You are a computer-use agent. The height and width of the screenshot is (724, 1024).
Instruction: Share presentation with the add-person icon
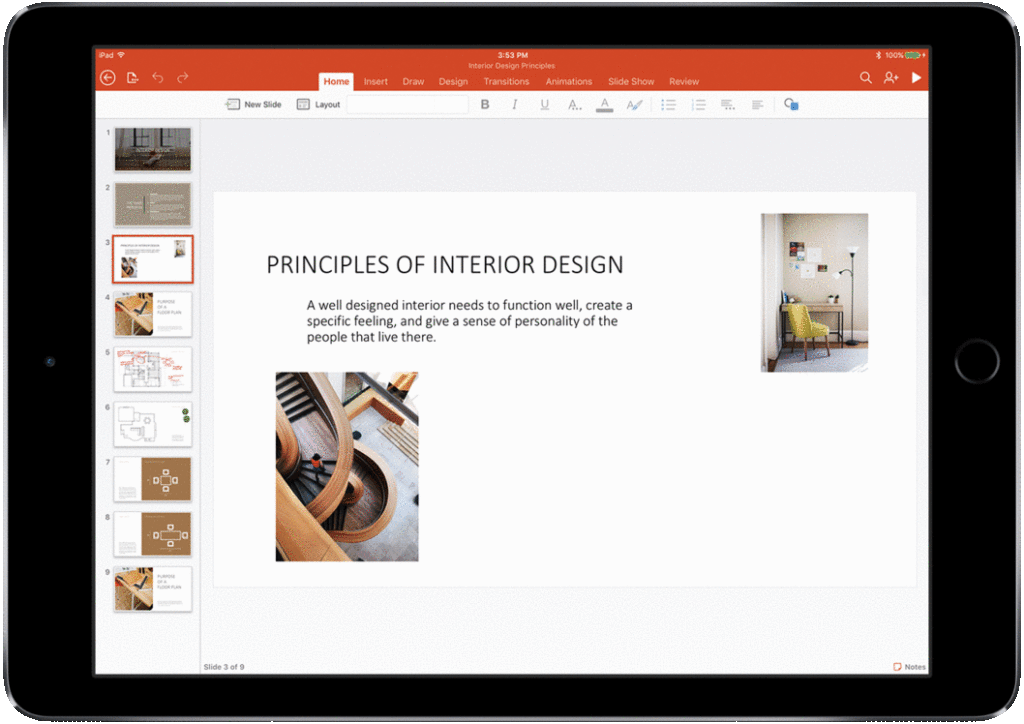point(890,78)
